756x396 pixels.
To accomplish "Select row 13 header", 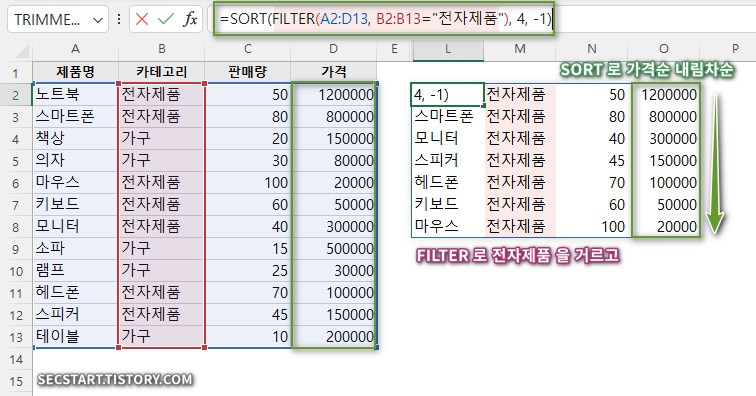I will tap(16, 337).
